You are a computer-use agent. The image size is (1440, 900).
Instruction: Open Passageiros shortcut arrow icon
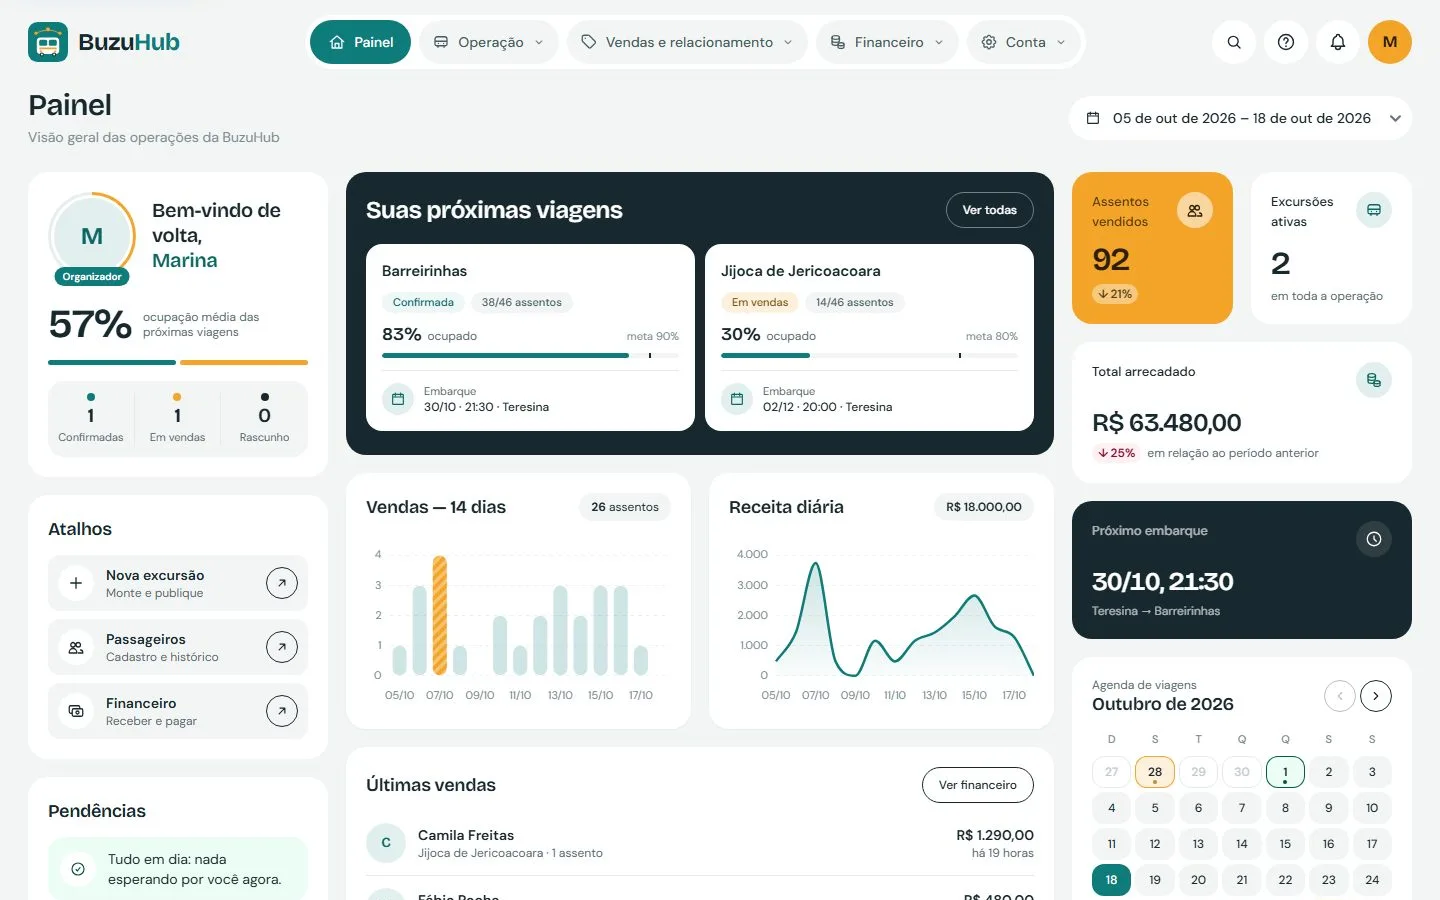coord(282,647)
